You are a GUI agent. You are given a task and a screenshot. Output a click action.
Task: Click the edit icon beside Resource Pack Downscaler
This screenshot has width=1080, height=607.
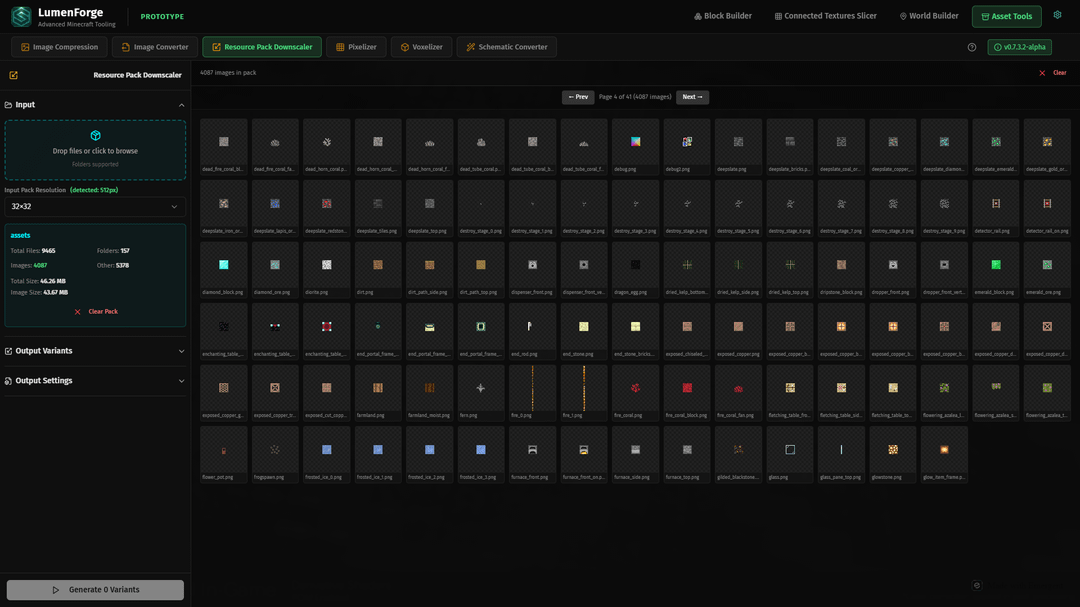click(13, 75)
